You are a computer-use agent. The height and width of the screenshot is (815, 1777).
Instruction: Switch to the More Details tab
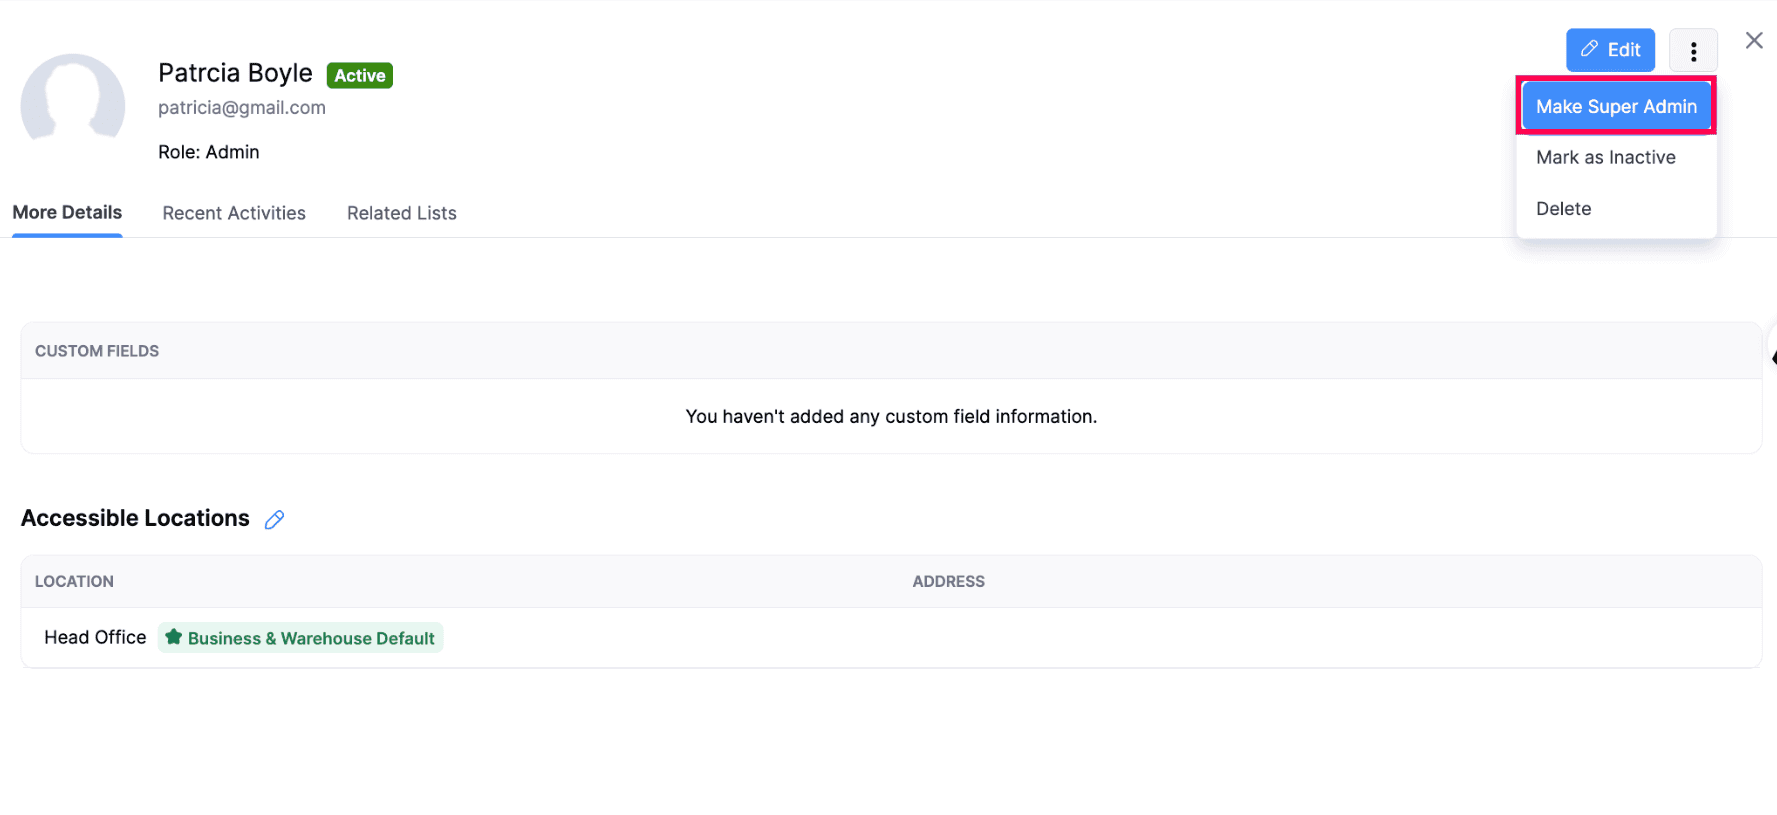67,213
